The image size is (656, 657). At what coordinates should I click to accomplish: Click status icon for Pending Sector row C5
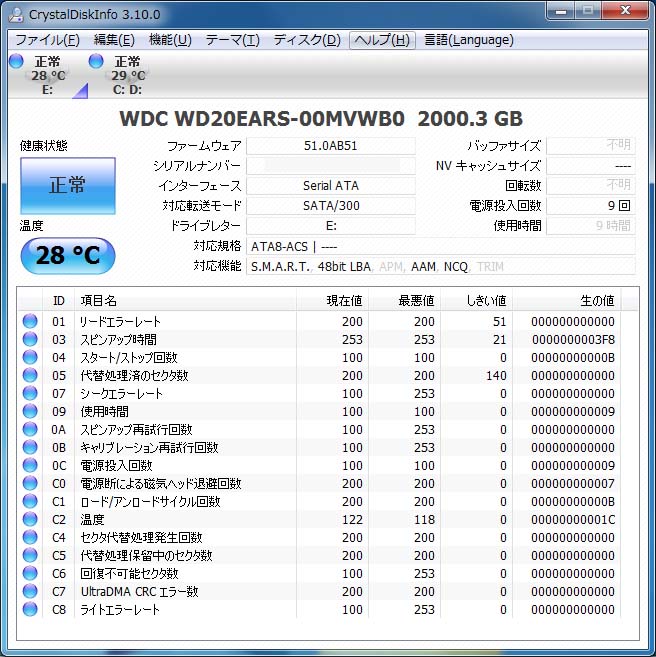30,556
